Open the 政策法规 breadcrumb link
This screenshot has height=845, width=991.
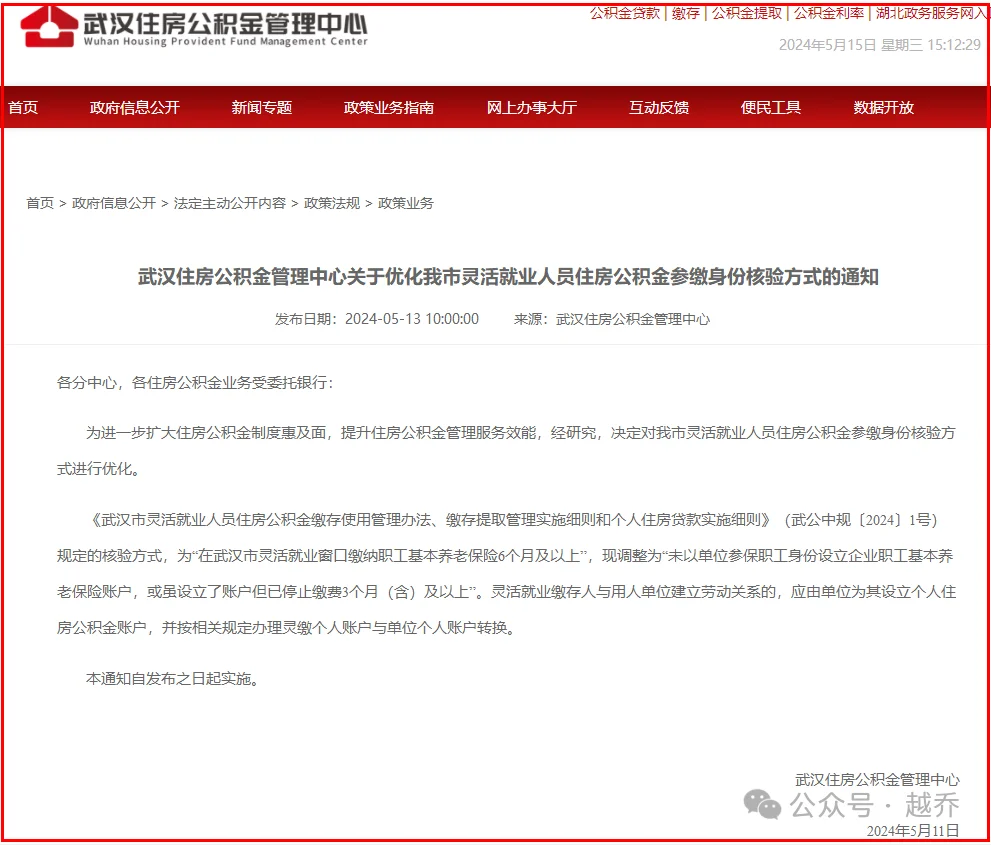pyautogui.click(x=332, y=203)
